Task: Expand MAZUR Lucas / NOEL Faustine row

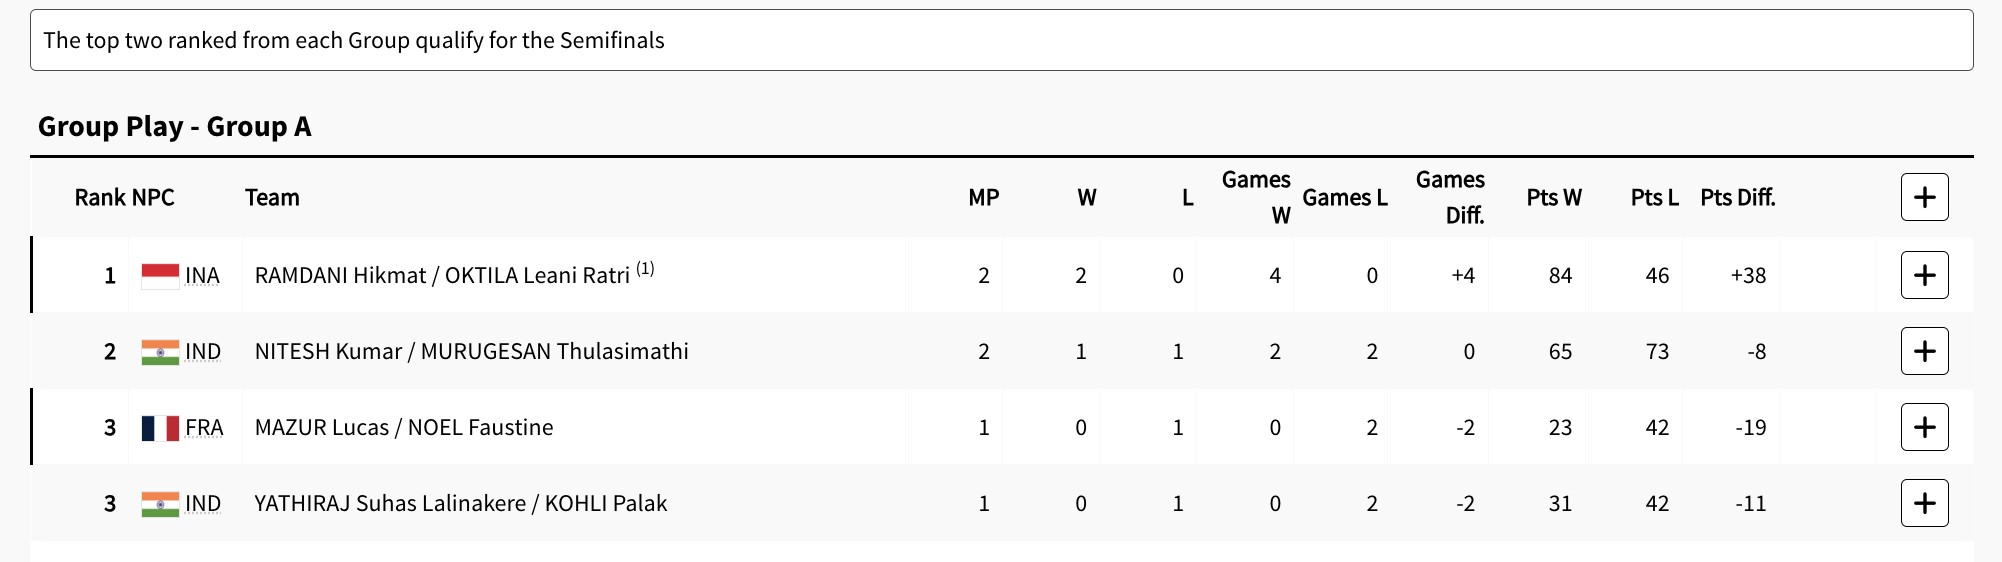Action: [1924, 427]
